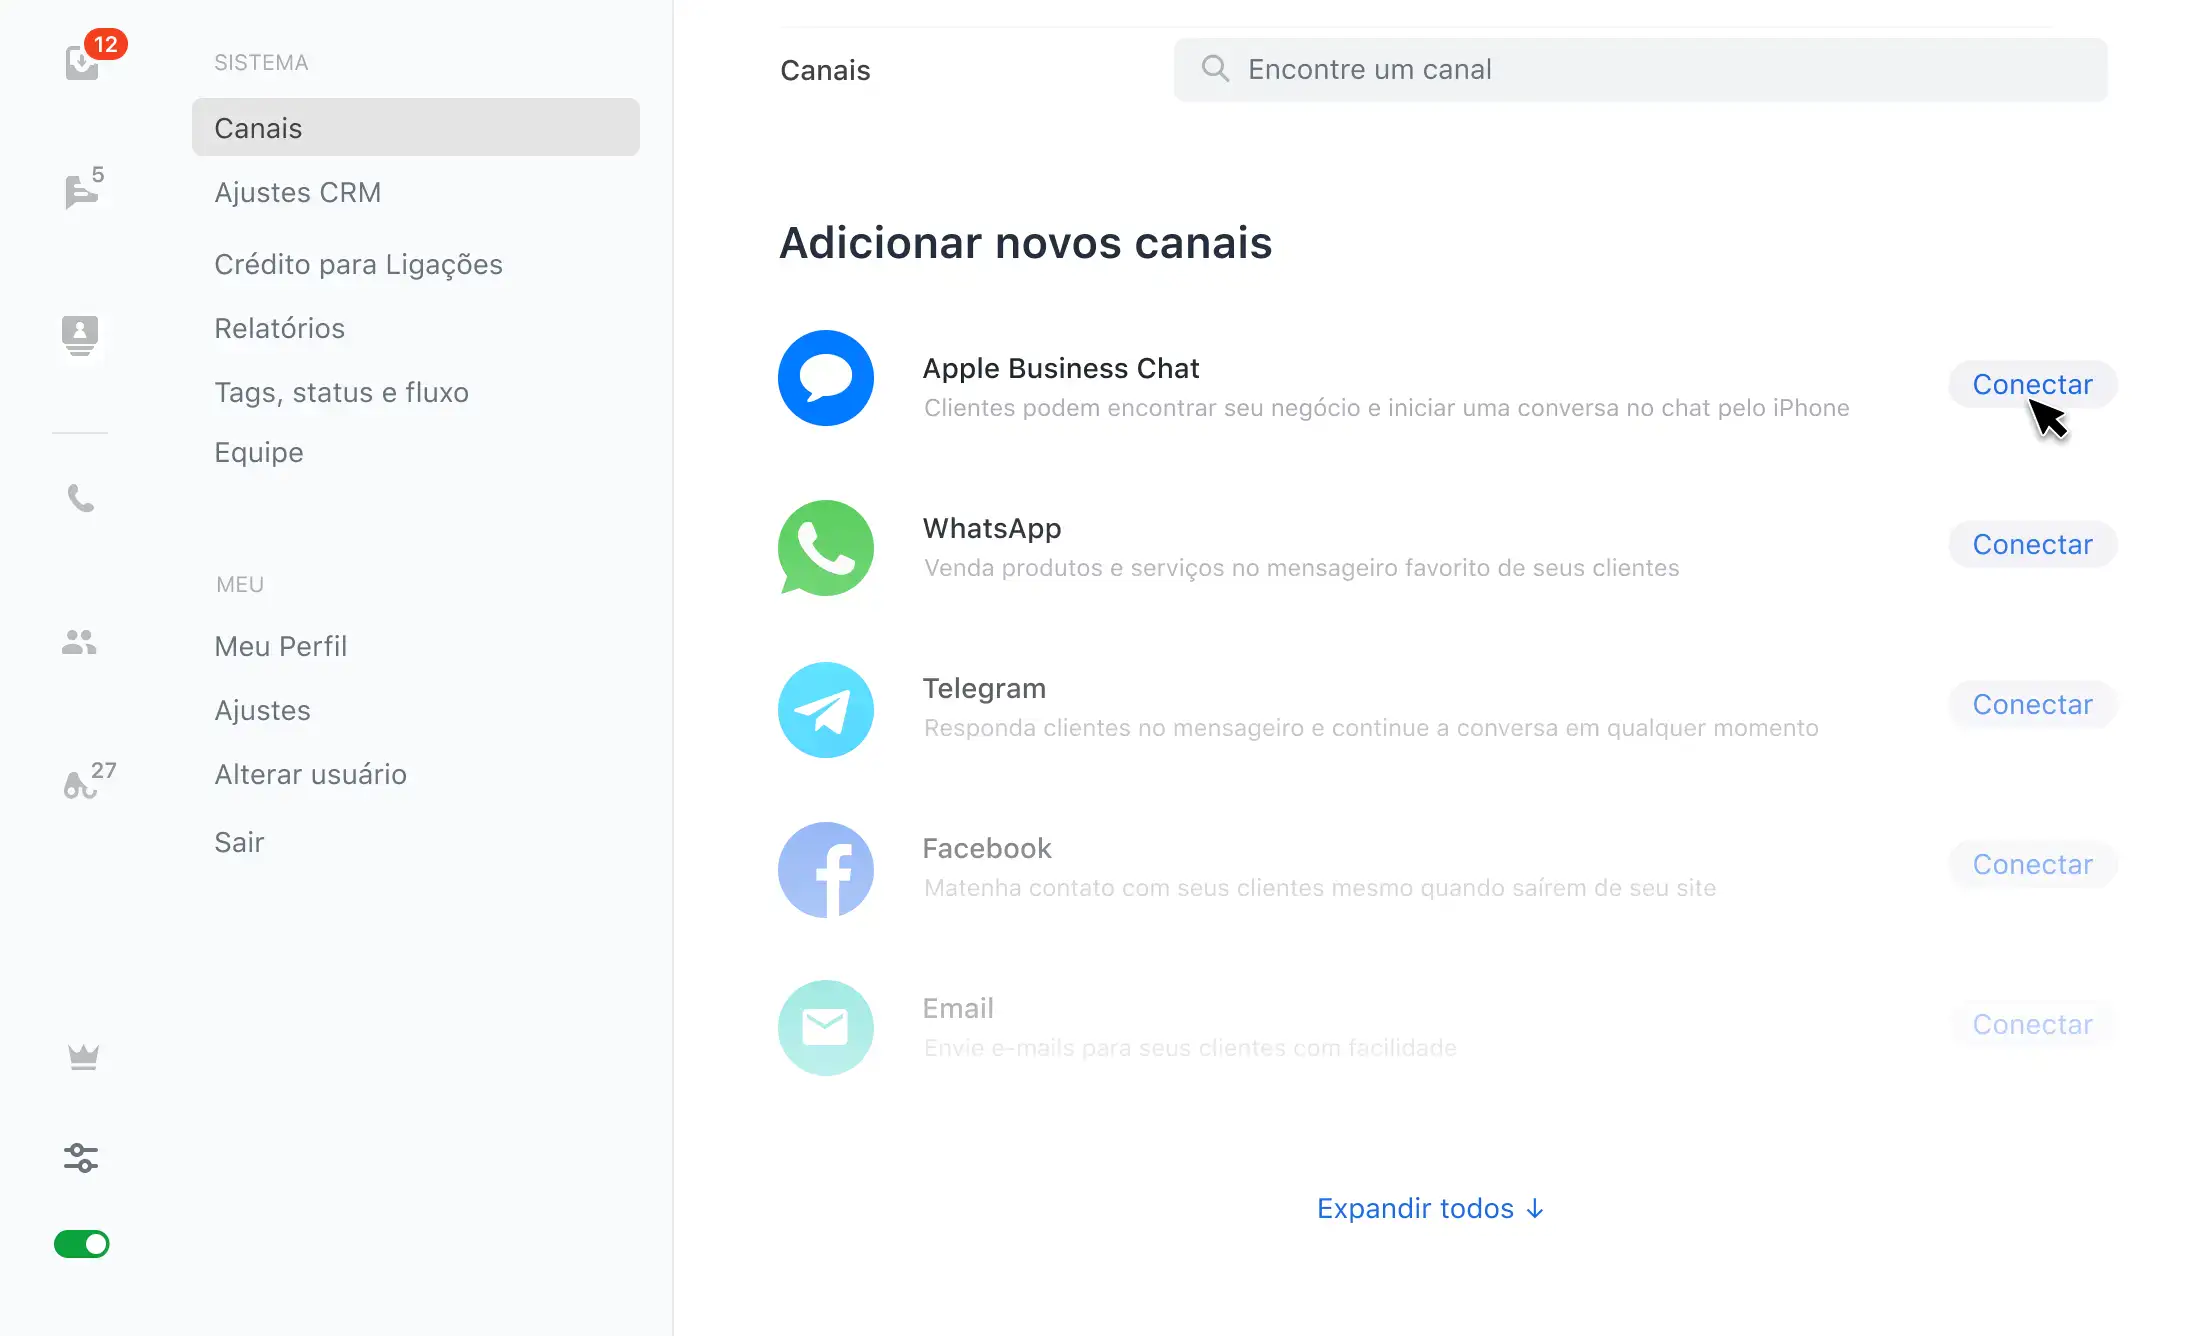Open the team people icon
The width and height of the screenshot is (2192, 1336).
point(80,642)
